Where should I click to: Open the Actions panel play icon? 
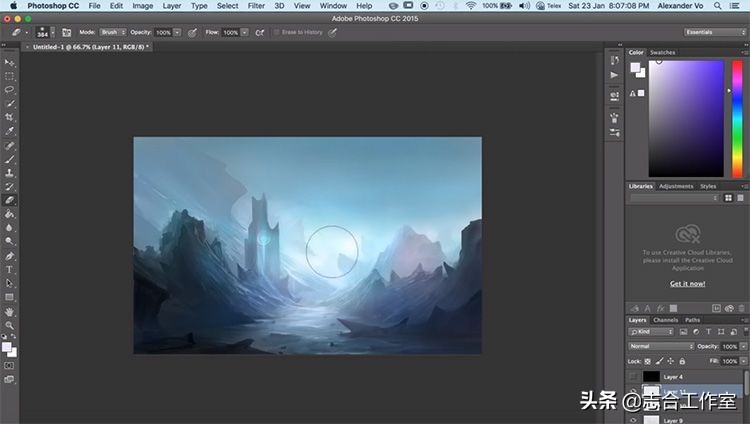(615, 75)
